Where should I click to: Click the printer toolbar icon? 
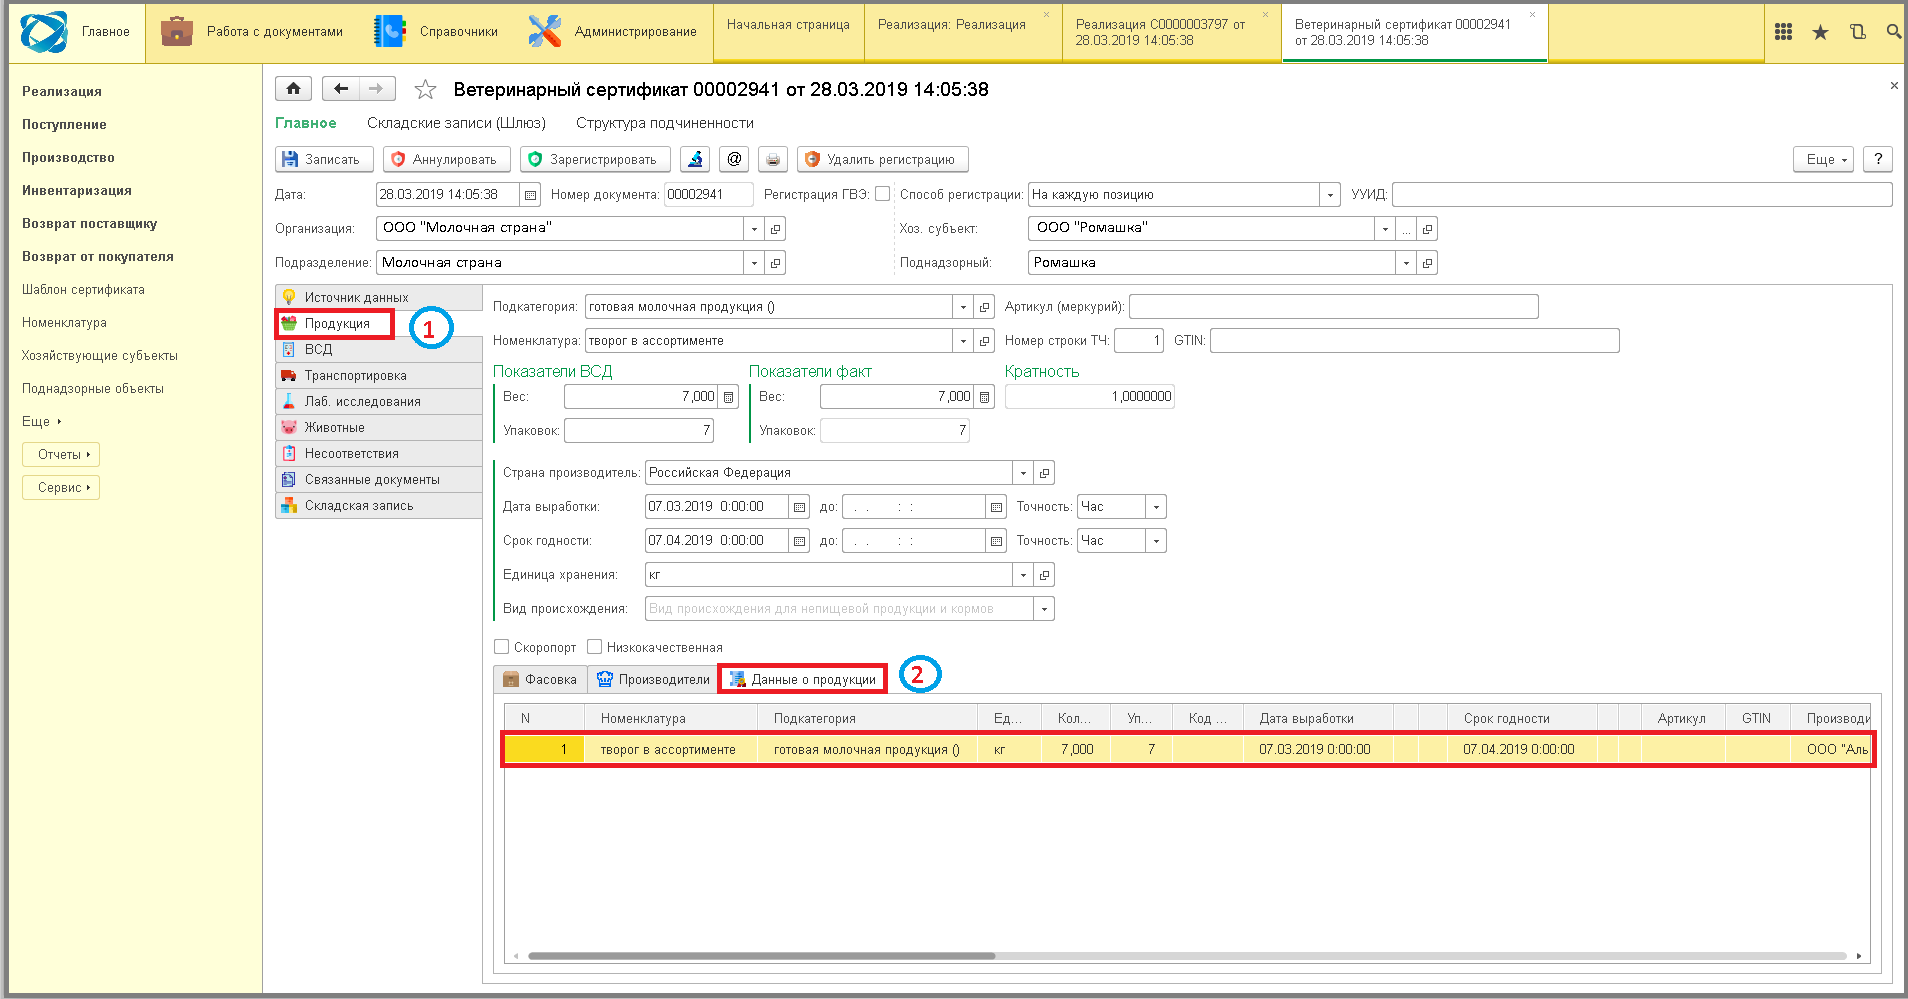pyautogui.click(x=772, y=159)
